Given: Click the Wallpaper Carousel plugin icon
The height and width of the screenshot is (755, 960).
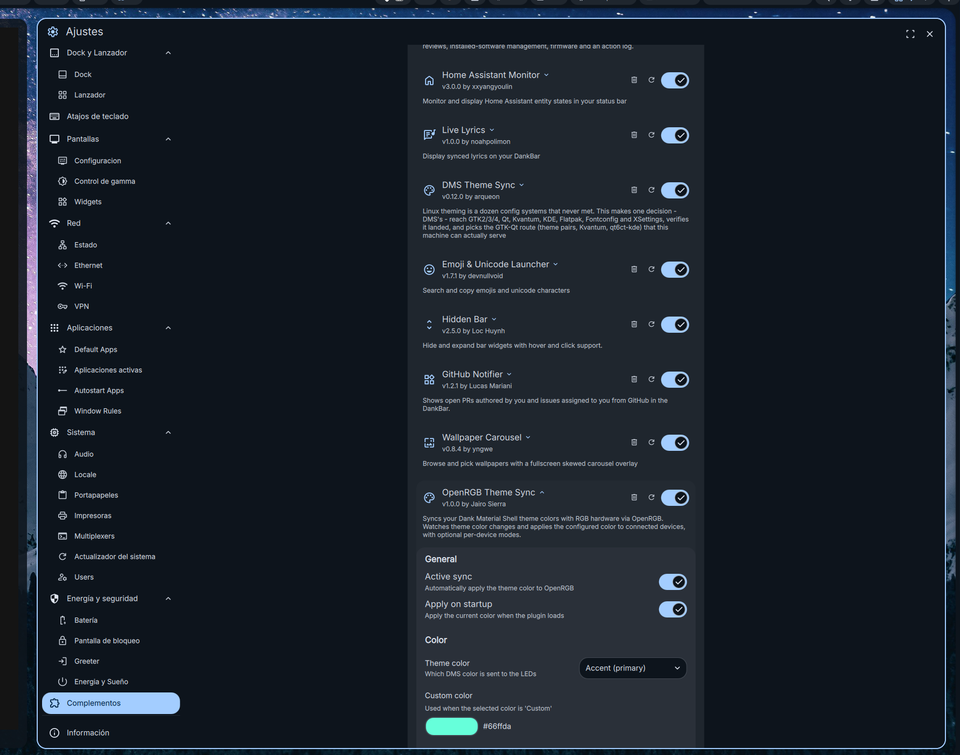Looking at the screenshot, I should point(429,443).
